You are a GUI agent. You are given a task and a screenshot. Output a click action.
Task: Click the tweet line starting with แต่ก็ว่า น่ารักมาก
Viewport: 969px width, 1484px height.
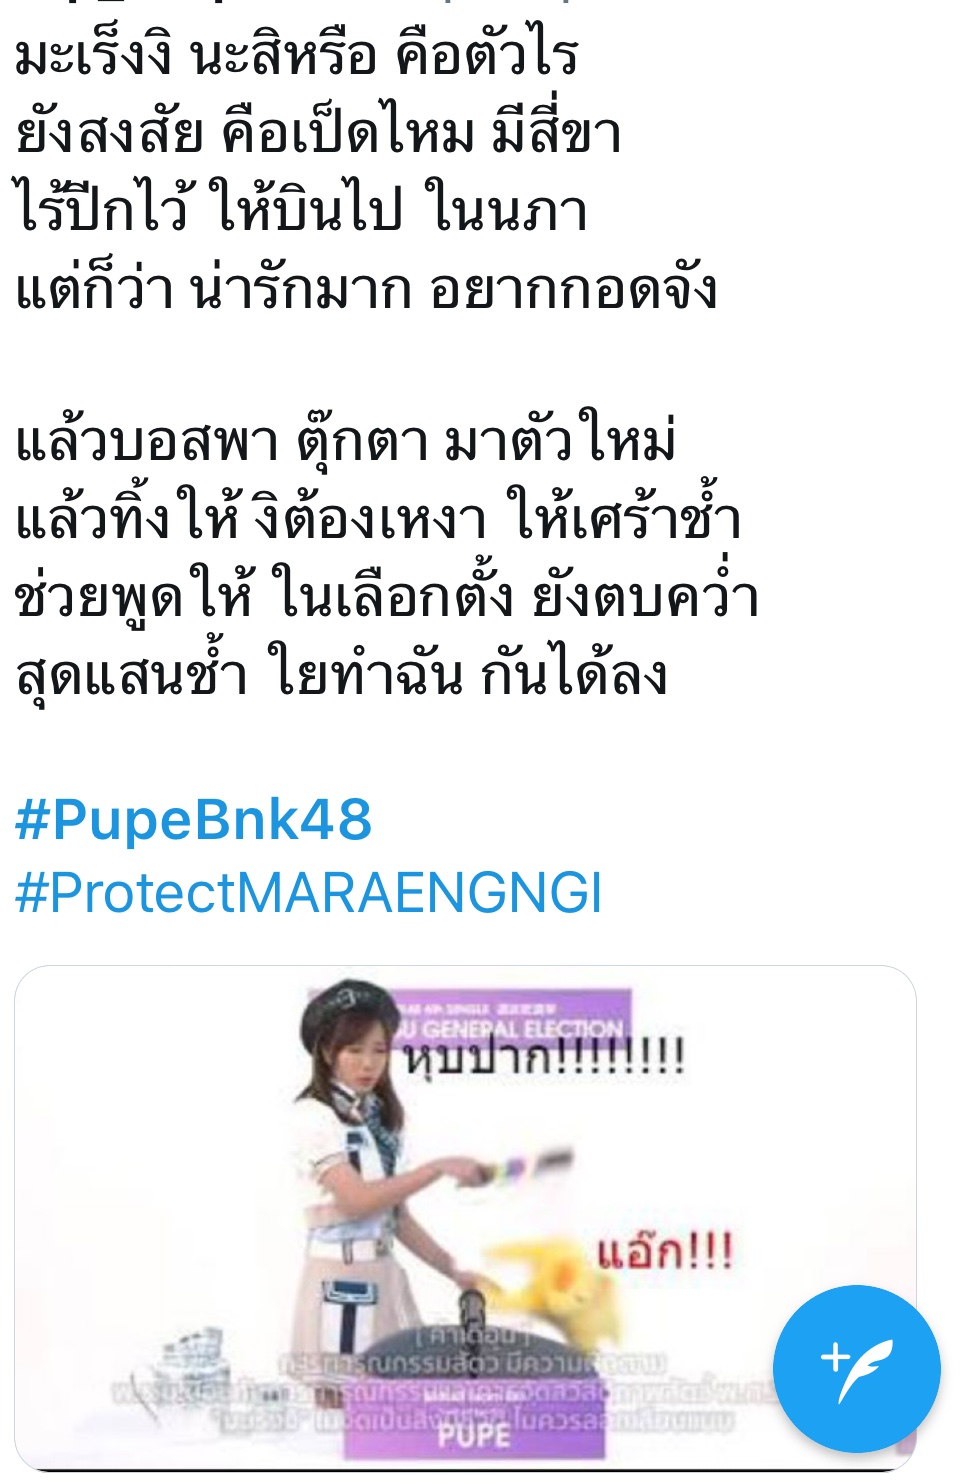[x=366, y=288]
